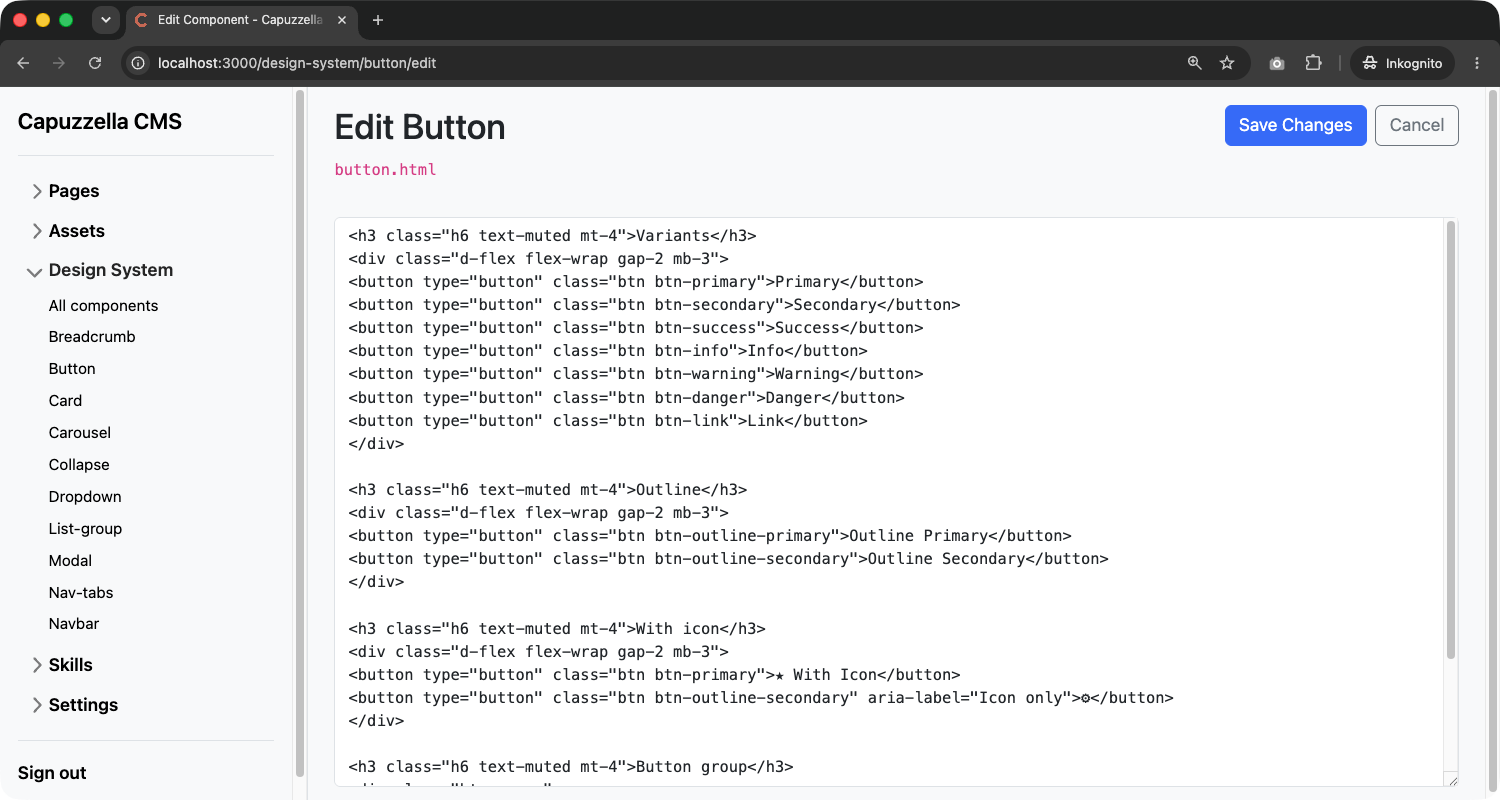The height and width of the screenshot is (800, 1500).
Task: Click the textarea resize handle corner
Action: pyautogui.click(x=1451, y=780)
